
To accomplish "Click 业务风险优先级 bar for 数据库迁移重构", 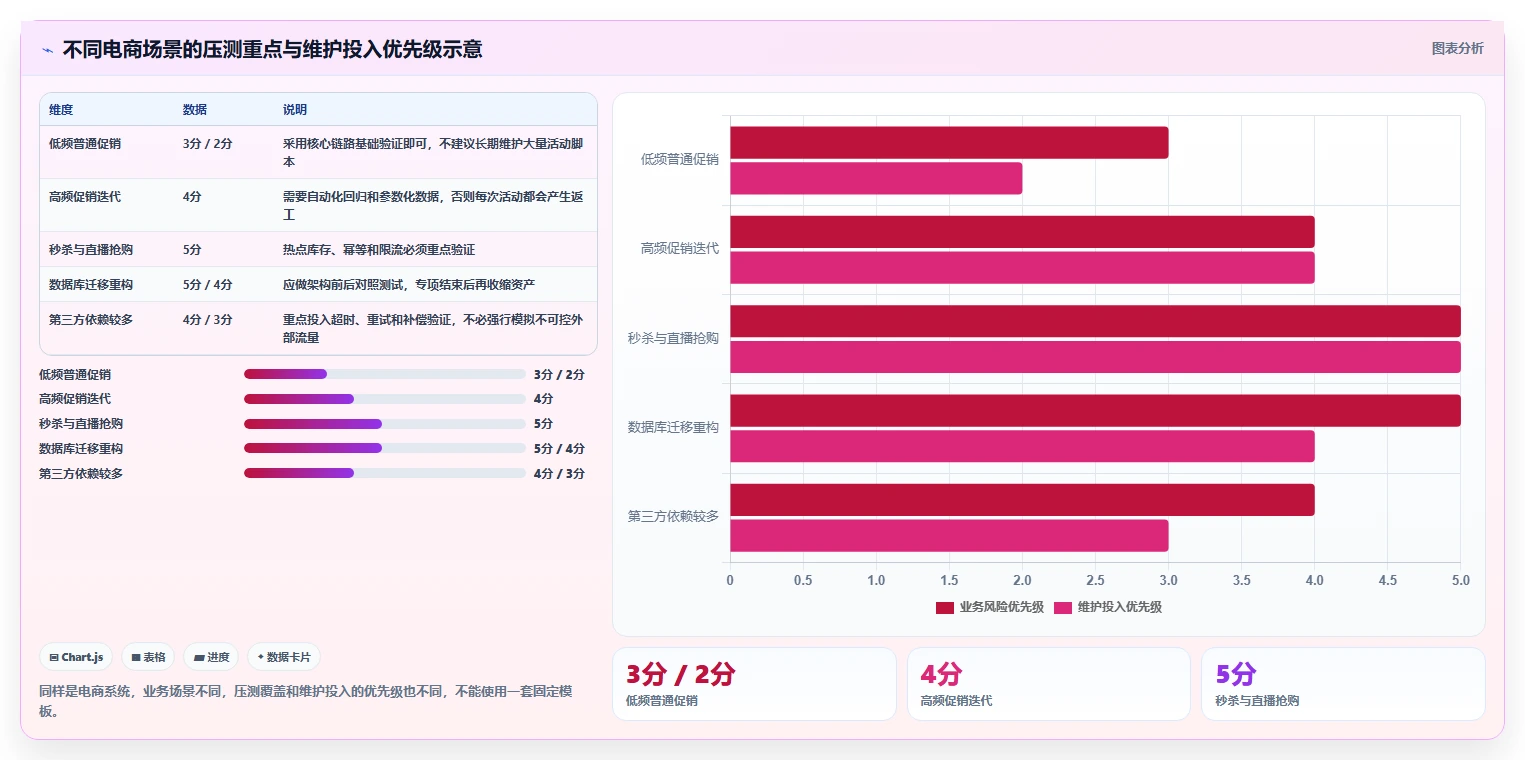I will click(x=1095, y=410).
